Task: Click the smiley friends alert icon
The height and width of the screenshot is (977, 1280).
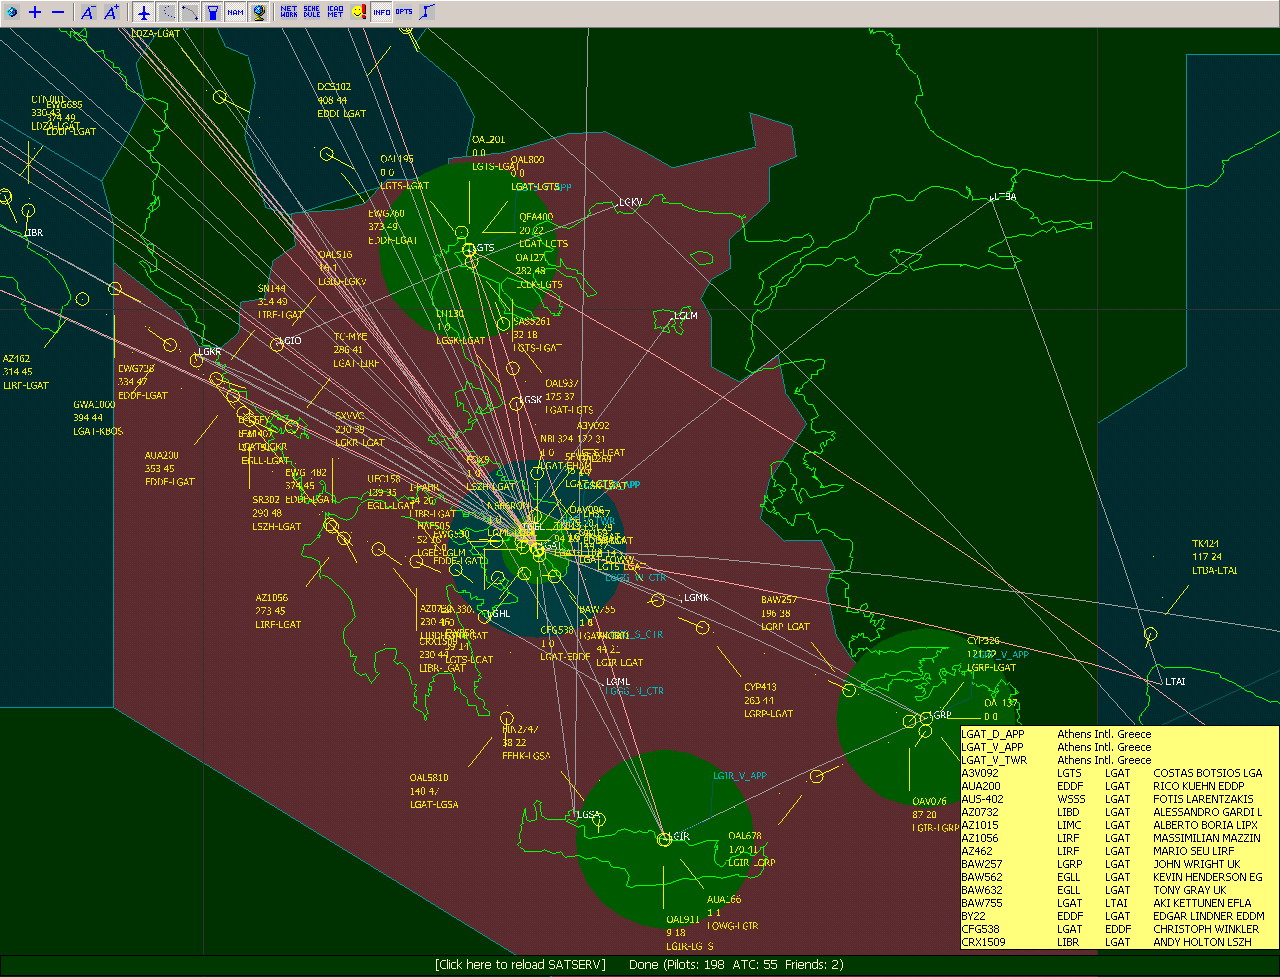Action: tap(358, 13)
